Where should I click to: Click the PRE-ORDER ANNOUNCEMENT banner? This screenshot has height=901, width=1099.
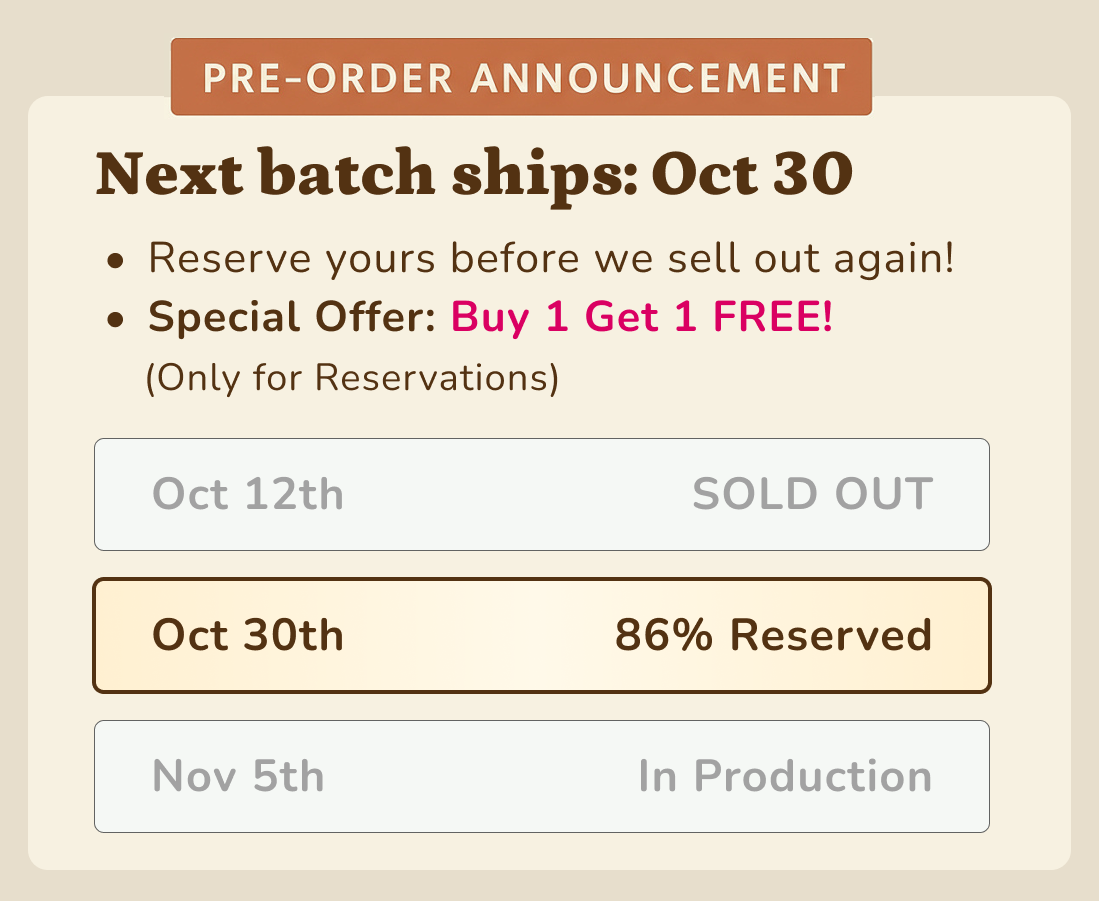coord(521,77)
